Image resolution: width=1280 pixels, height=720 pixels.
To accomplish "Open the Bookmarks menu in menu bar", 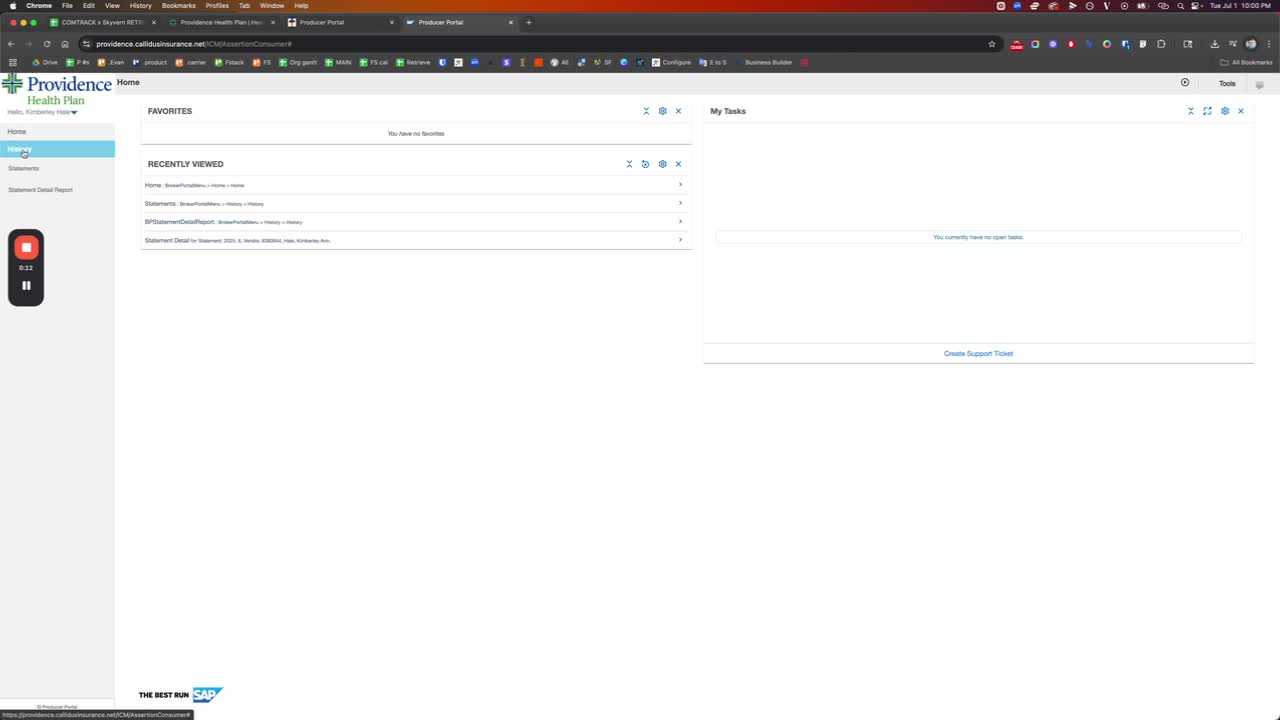I will click(179, 6).
